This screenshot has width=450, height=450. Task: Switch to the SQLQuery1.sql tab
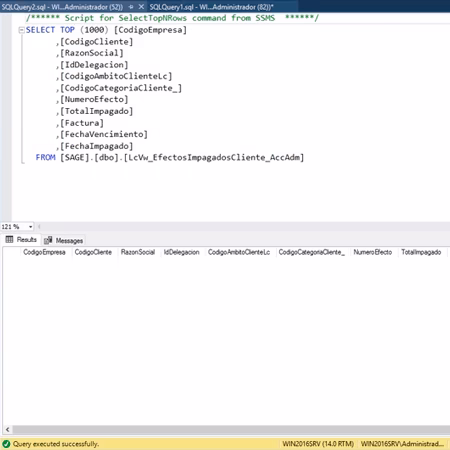(211, 7)
